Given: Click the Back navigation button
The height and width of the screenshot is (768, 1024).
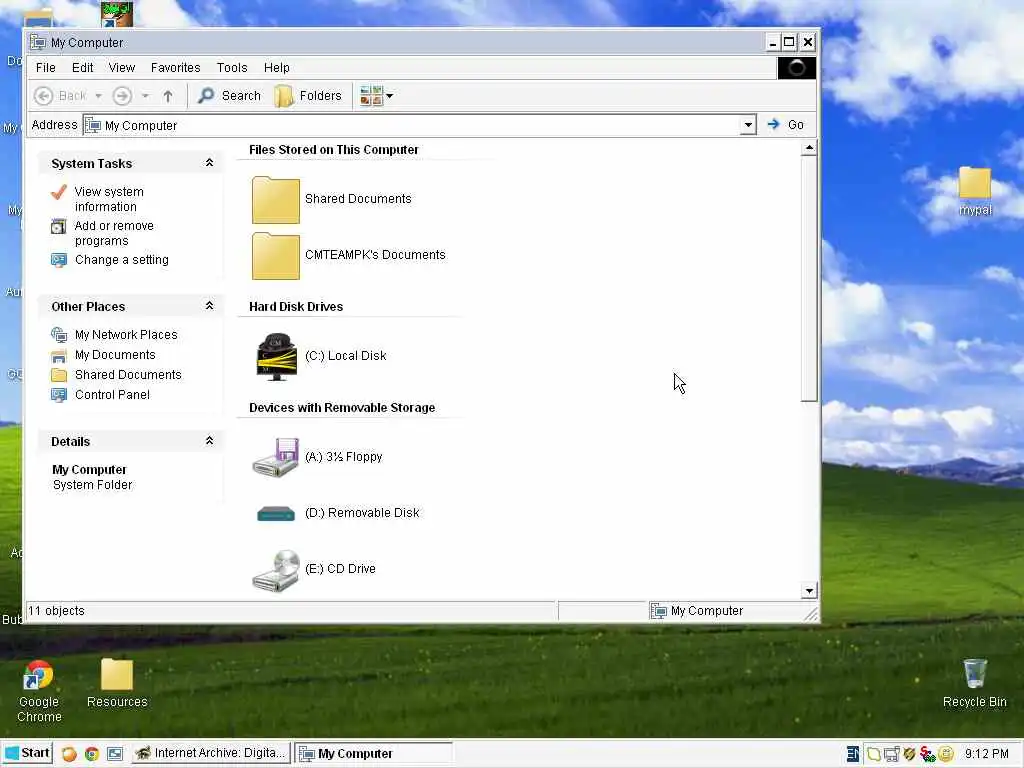Looking at the screenshot, I should pyautogui.click(x=60, y=96).
